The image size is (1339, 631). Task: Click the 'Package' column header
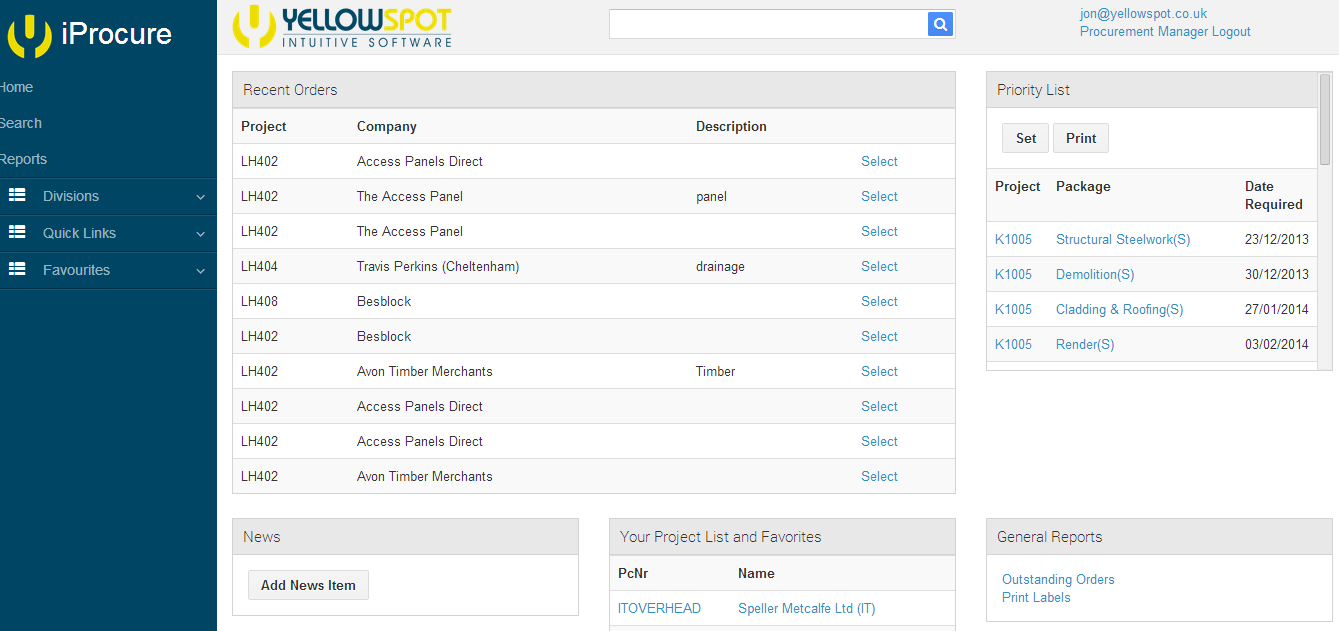pos(1083,186)
